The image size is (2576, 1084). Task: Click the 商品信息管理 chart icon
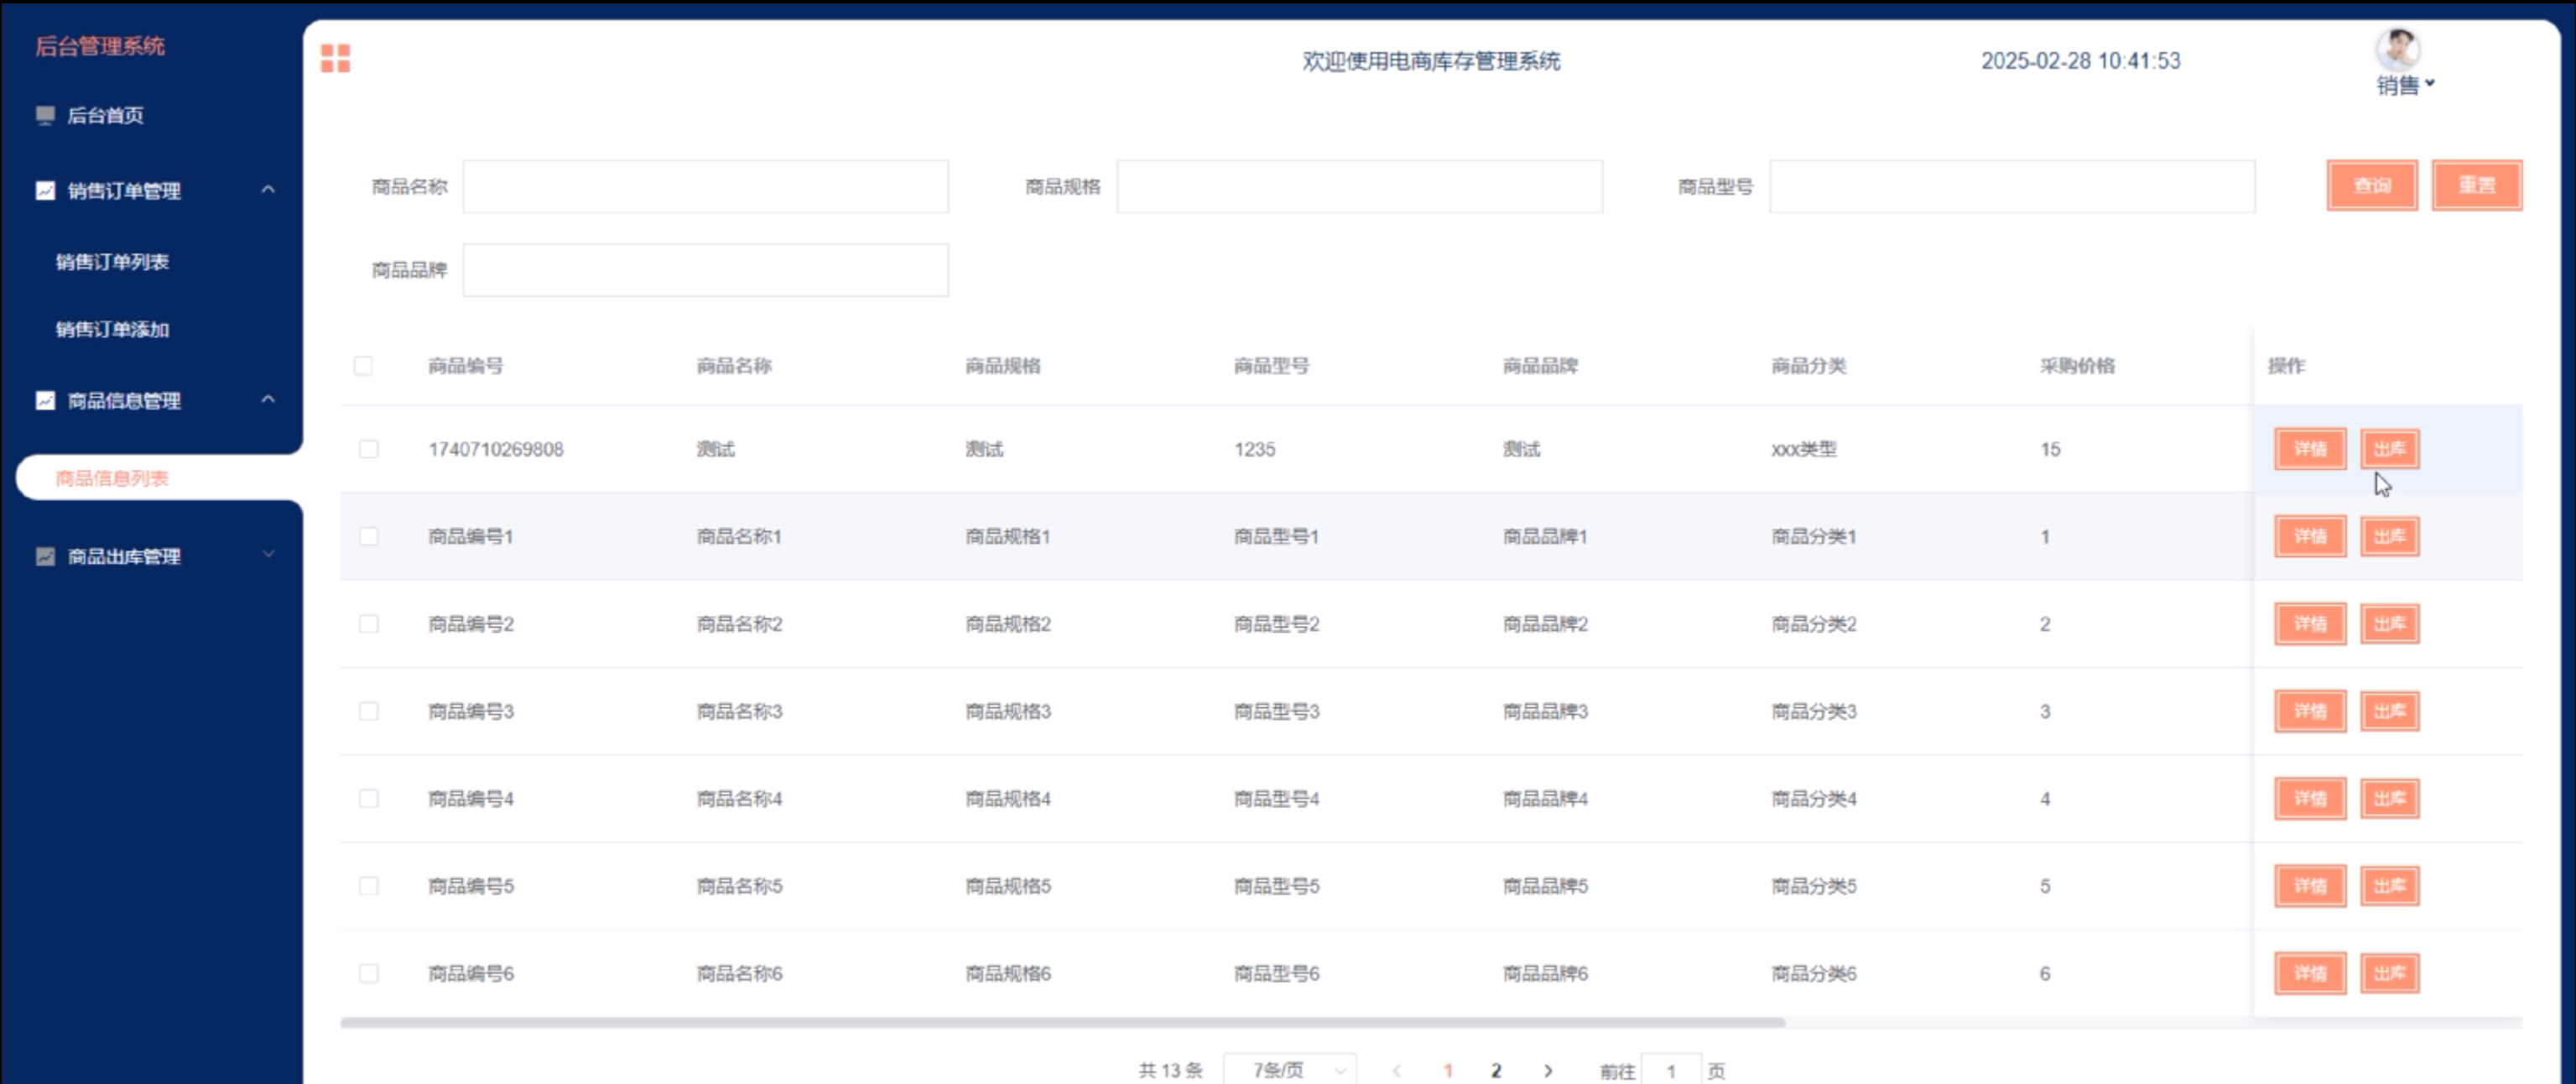click(45, 400)
